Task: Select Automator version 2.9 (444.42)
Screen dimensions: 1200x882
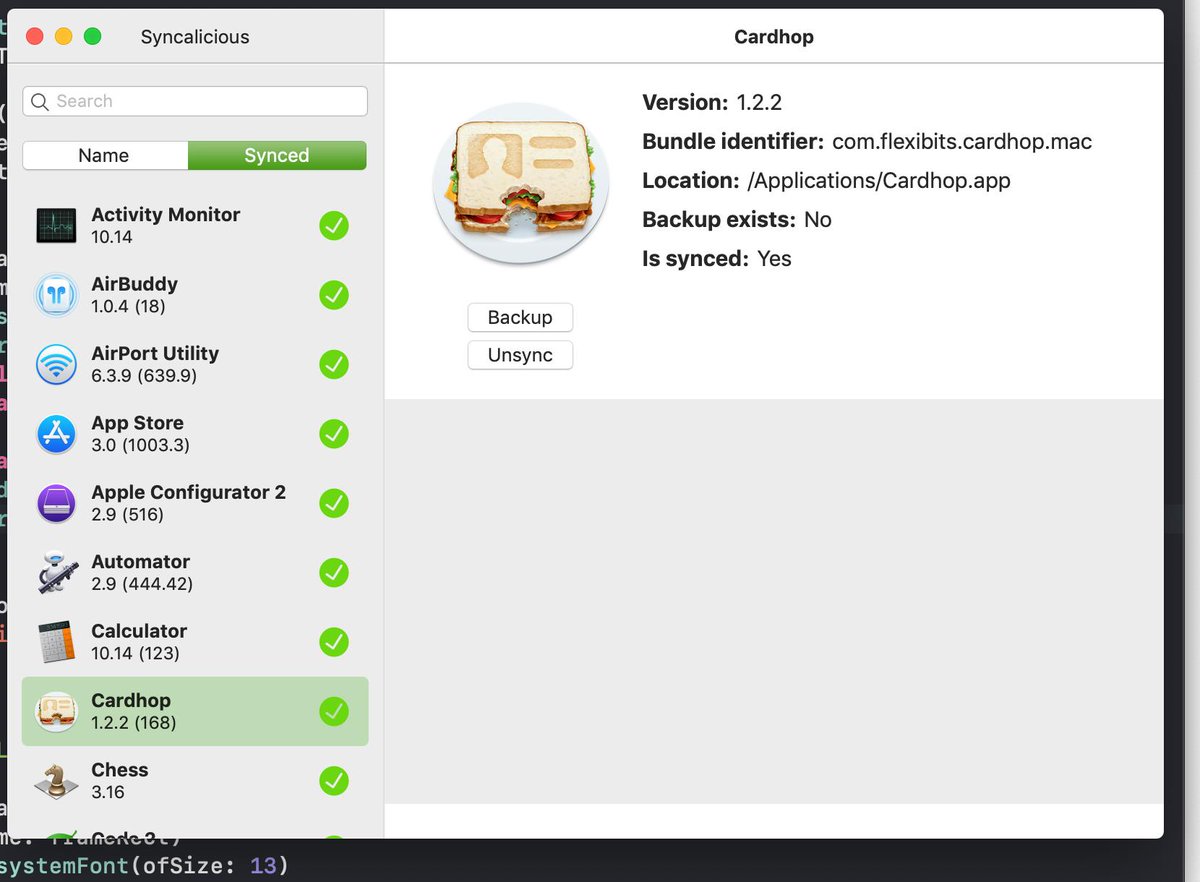Action: (142, 584)
